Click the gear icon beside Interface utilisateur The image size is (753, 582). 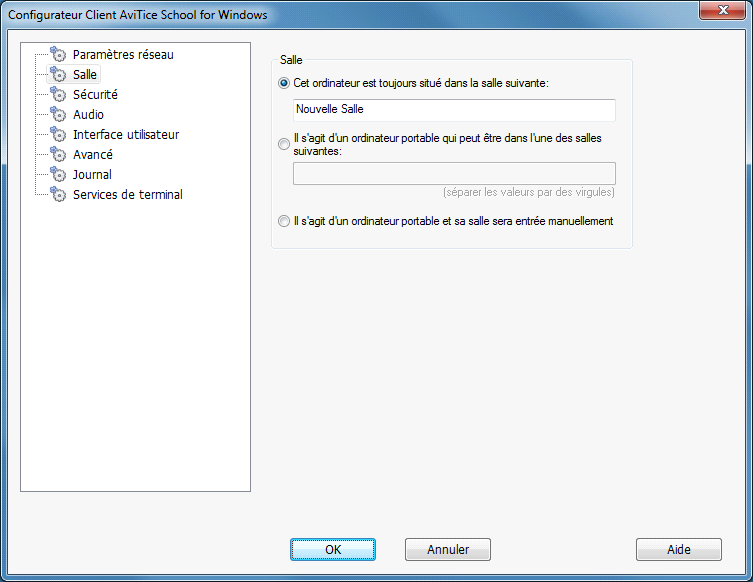[x=58, y=135]
